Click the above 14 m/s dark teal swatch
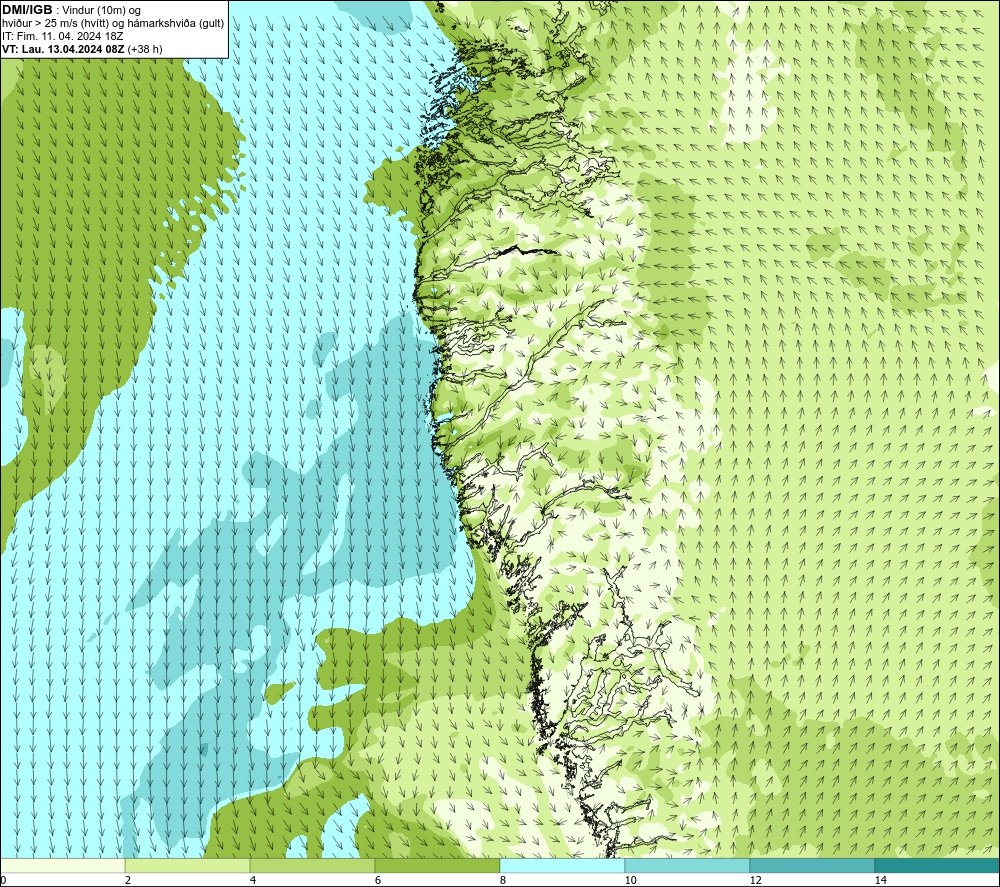The image size is (1000, 887). coord(937,866)
